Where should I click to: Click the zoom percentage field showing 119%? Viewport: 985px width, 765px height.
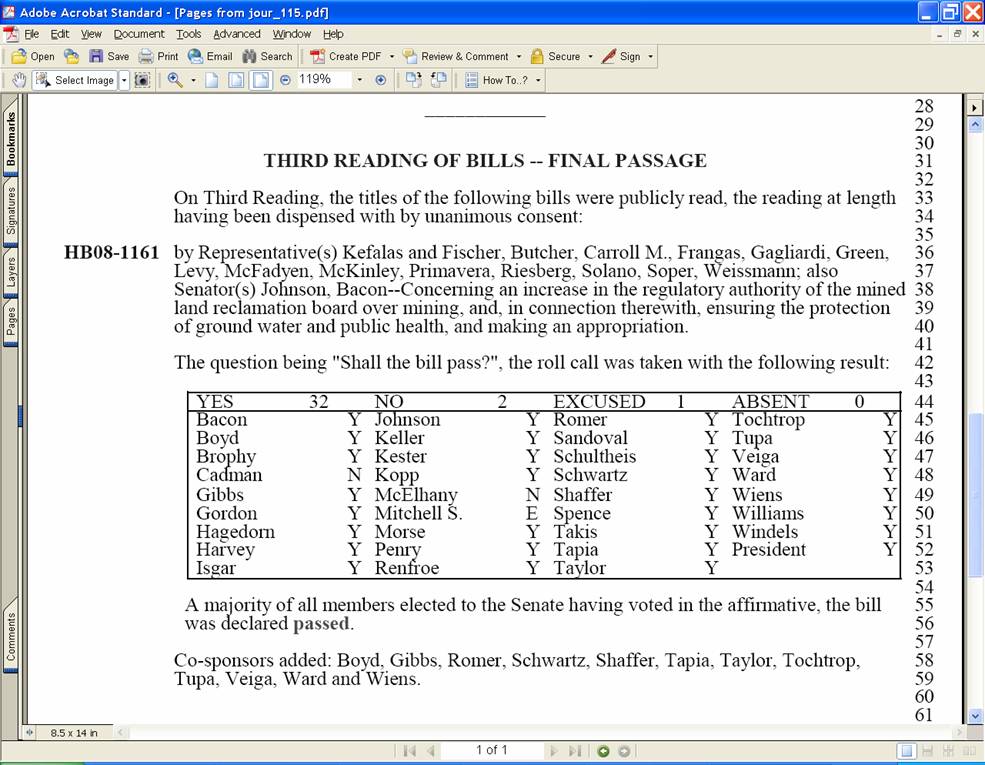pos(324,80)
